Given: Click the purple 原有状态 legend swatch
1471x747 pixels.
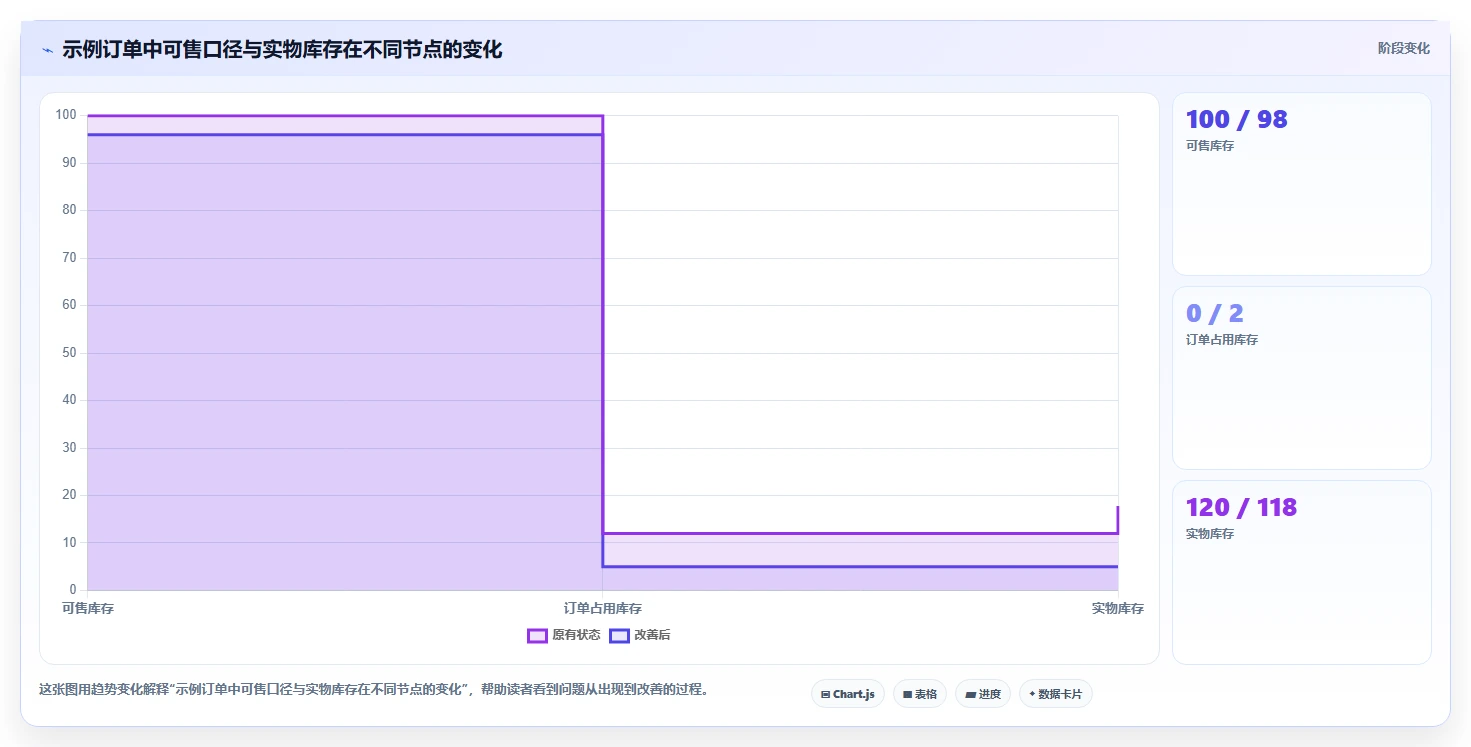Looking at the screenshot, I should (x=537, y=635).
